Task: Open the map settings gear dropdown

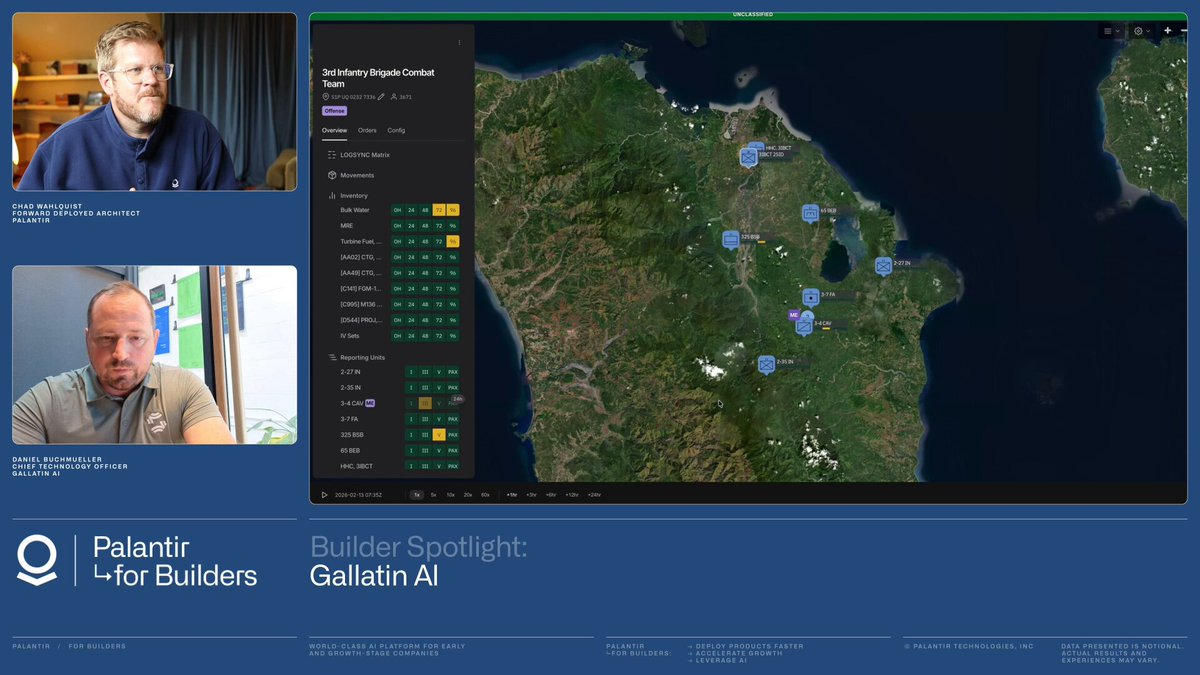Action: coord(1142,31)
